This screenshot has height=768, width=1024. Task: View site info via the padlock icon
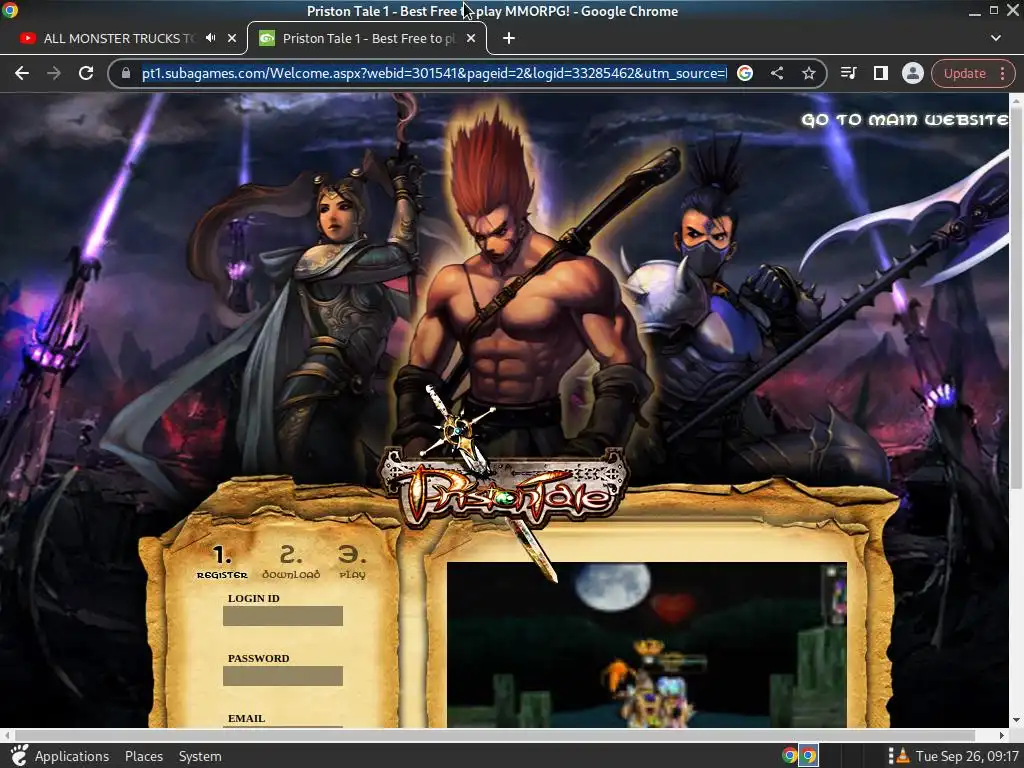point(126,73)
